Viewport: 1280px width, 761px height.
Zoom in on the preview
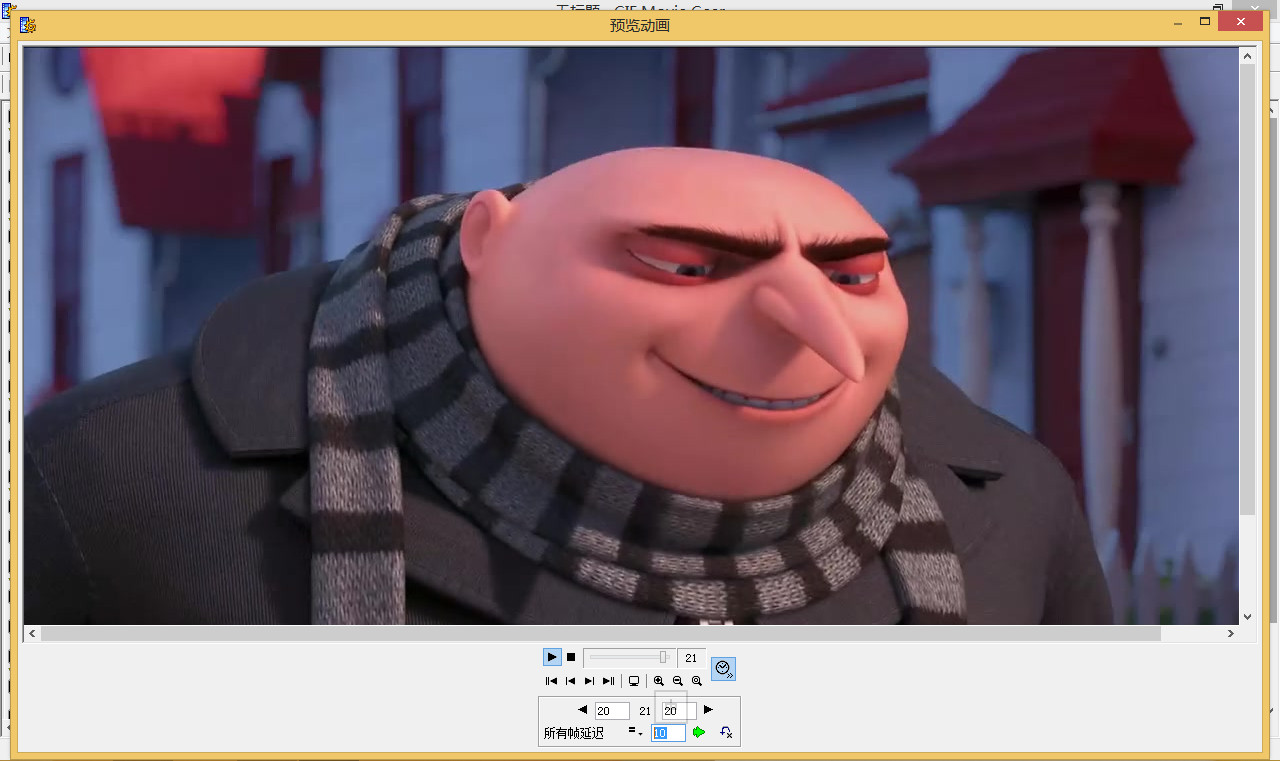[659, 681]
